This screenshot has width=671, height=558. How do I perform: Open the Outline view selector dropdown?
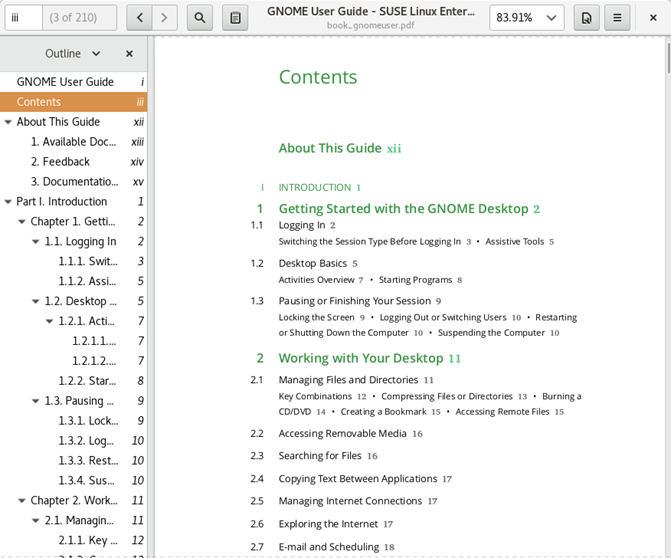(x=73, y=54)
